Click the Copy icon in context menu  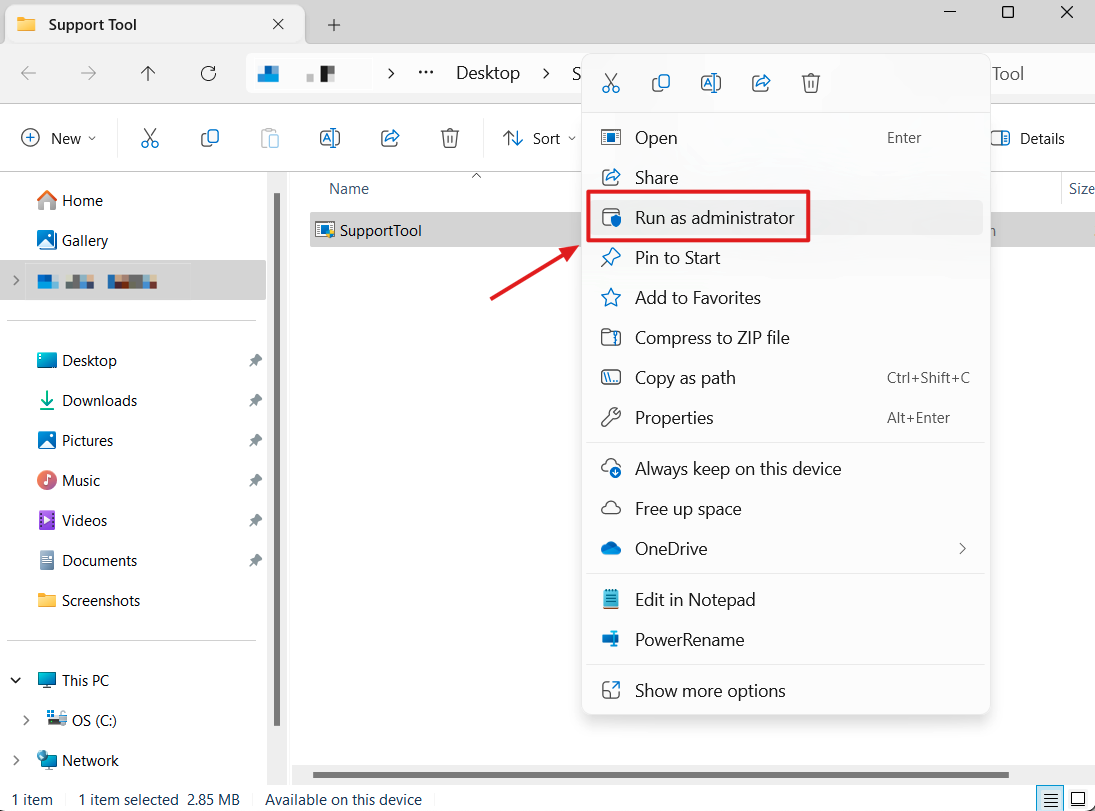(661, 84)
